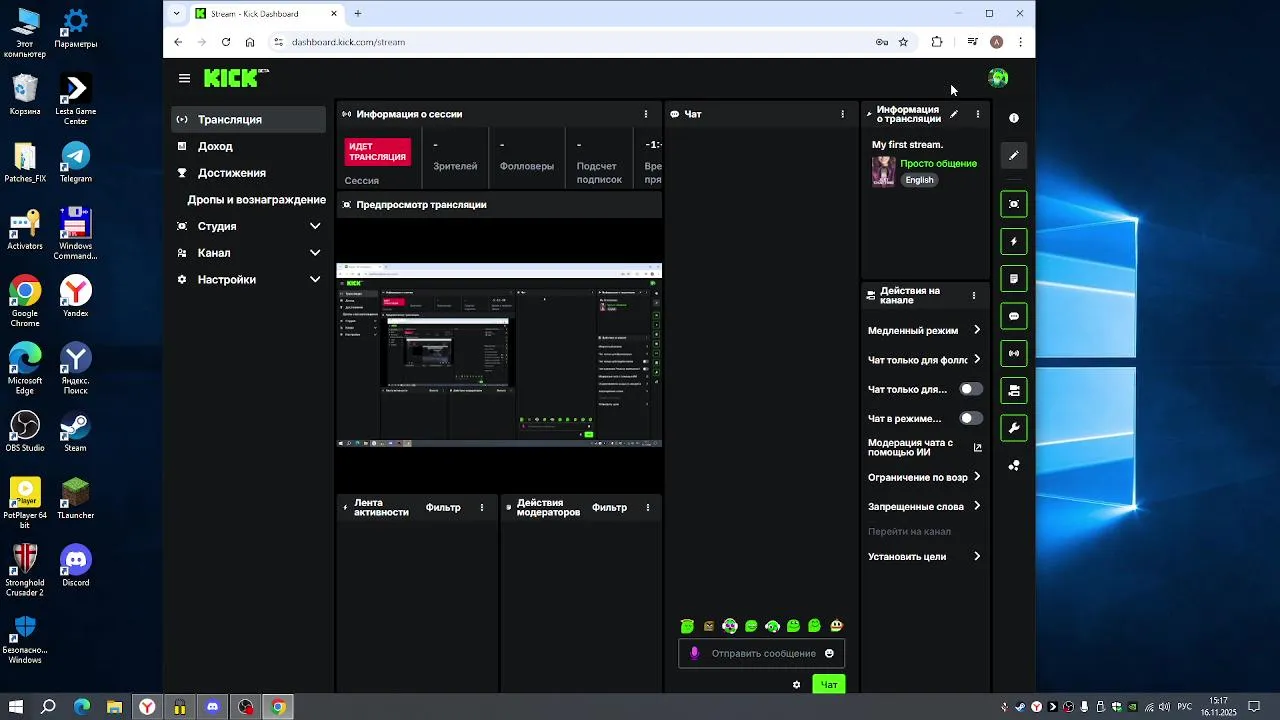The image size is (1280, 720).
Task: Toggle the 'Чат в режиме...' switch
Action: [x=971, y=418]
